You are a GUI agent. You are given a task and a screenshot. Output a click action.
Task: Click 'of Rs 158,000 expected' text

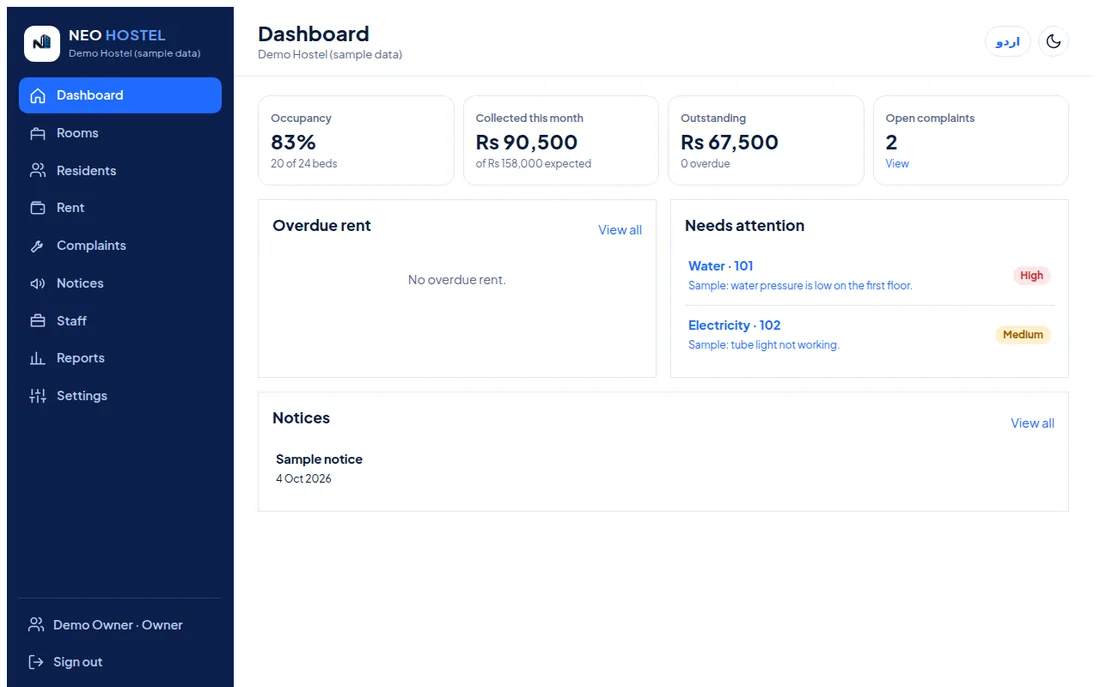(x=533, y=164)
